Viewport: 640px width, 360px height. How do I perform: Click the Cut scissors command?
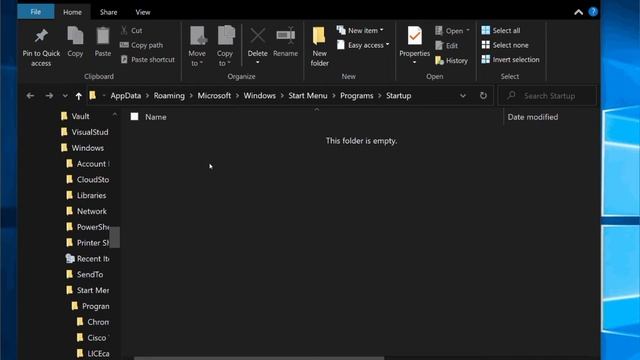pos(131,31)
